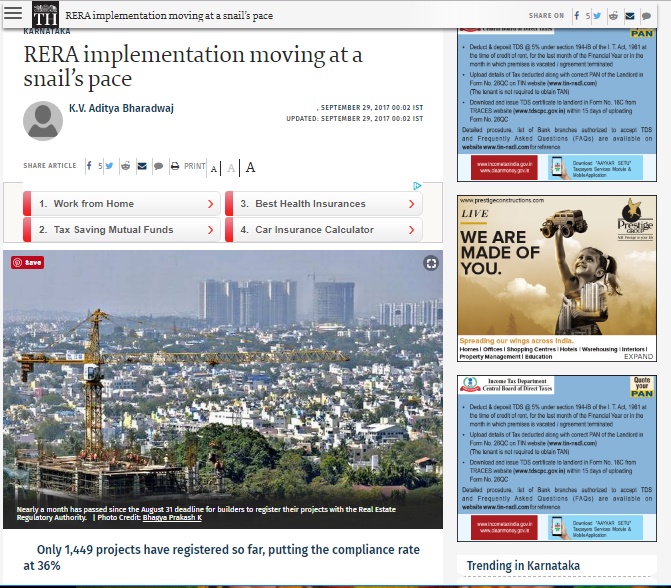
Task: Click the AdChoices icon above ad links
Action: pyautogui.click(x=417, y=186)
